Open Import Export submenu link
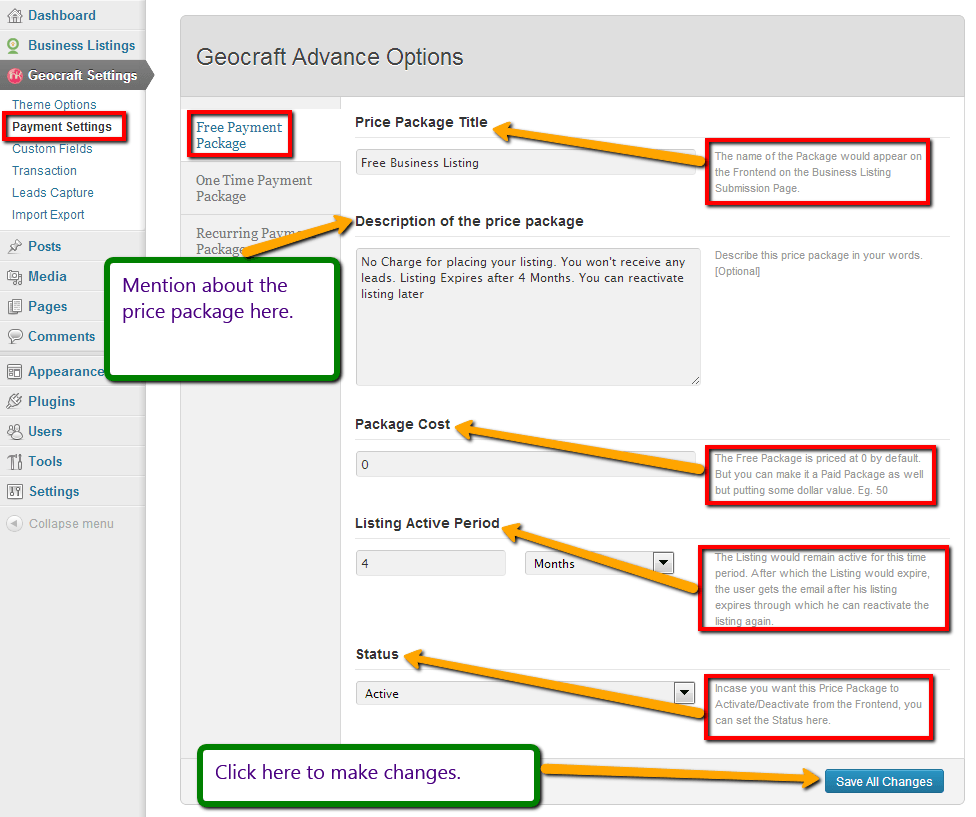Screen dimensions: 976x817 point(48,215)
